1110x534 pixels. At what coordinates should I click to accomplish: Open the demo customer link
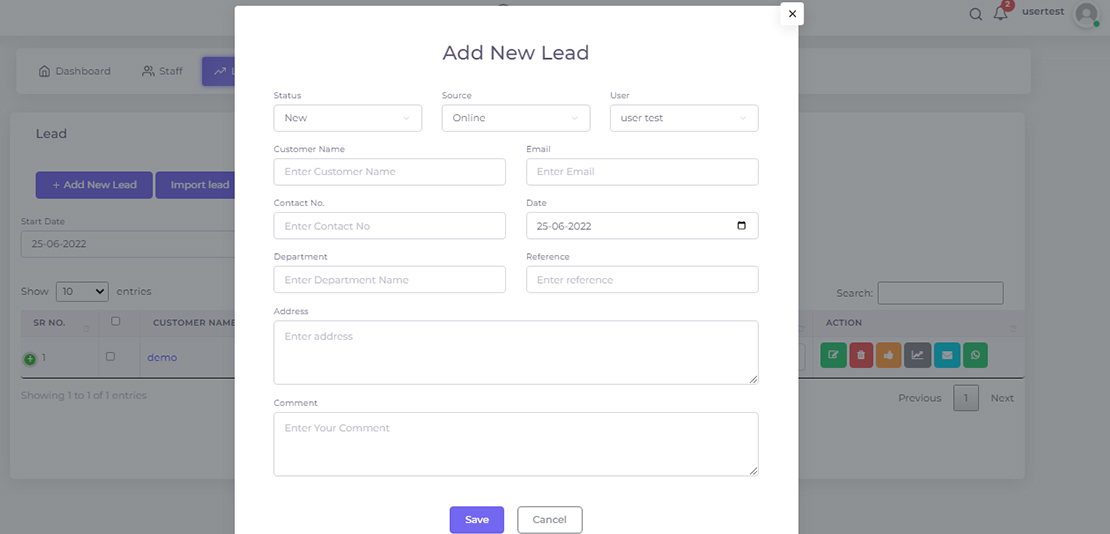pyautogui.click(x=162, y=358)
